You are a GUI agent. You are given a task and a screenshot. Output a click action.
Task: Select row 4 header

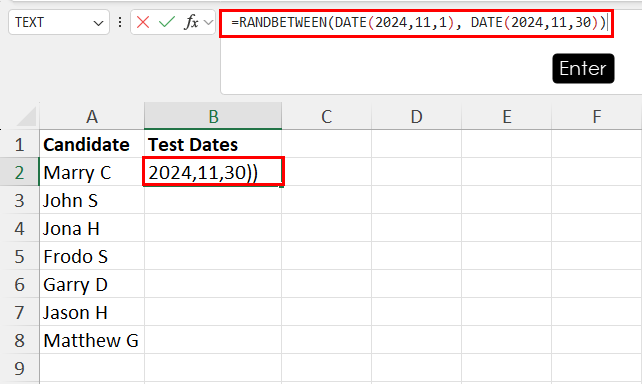coord(20,228)
